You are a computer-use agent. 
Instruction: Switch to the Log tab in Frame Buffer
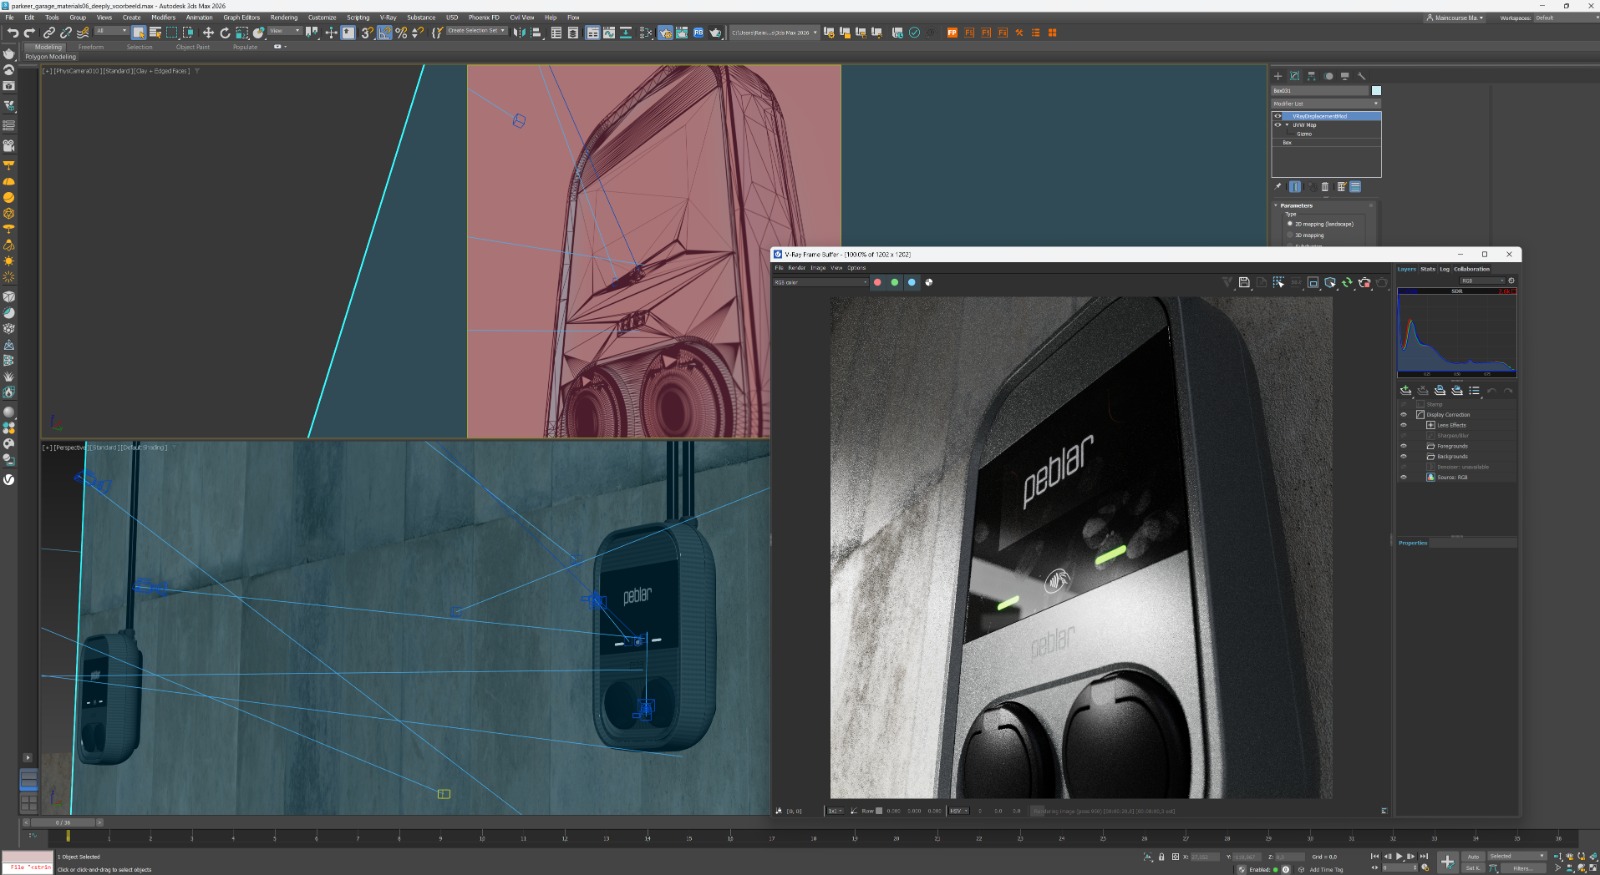tap(1444, 269)
